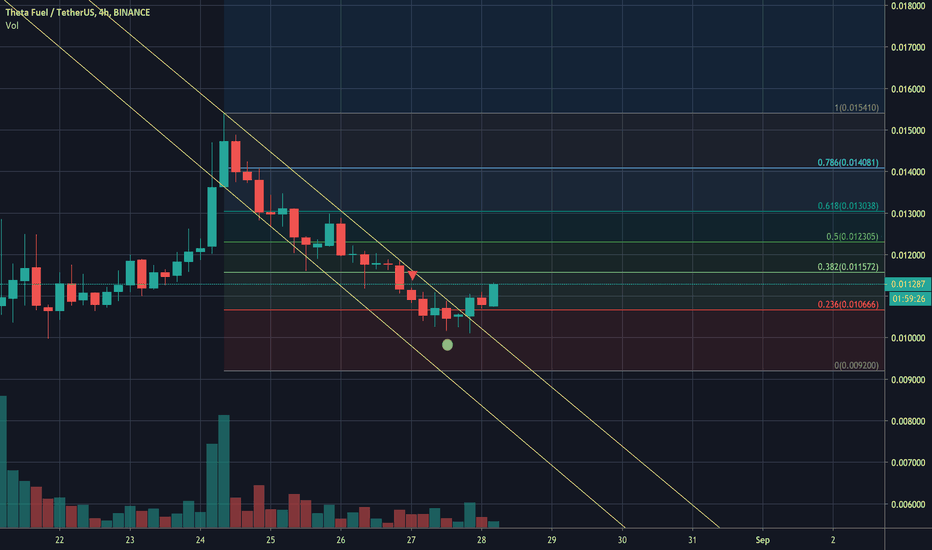The image size is (932, 550).
Task: Click the 0.009000 price axis label
Action: pos(908,379)
